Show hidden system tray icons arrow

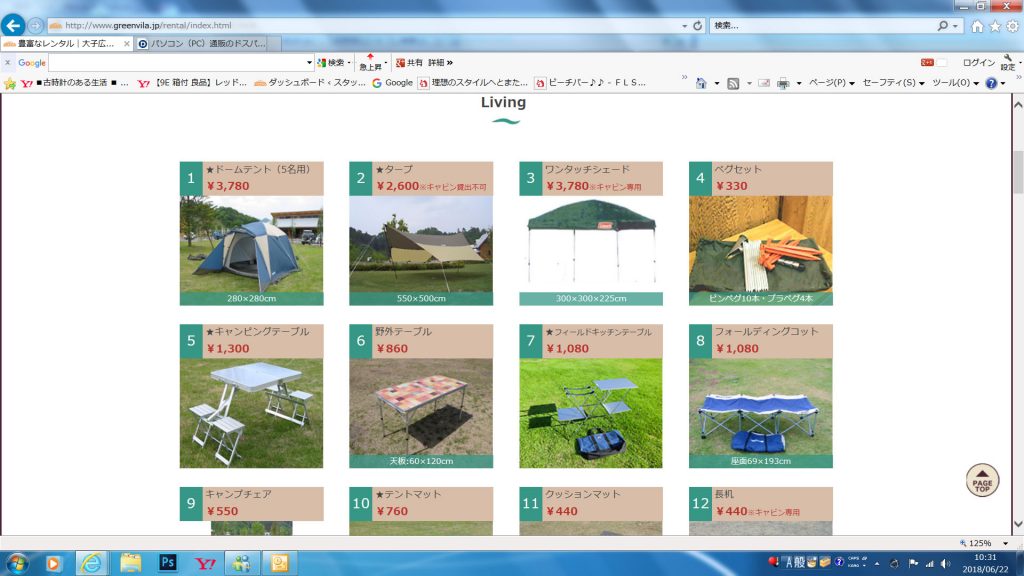coord(877,564)
